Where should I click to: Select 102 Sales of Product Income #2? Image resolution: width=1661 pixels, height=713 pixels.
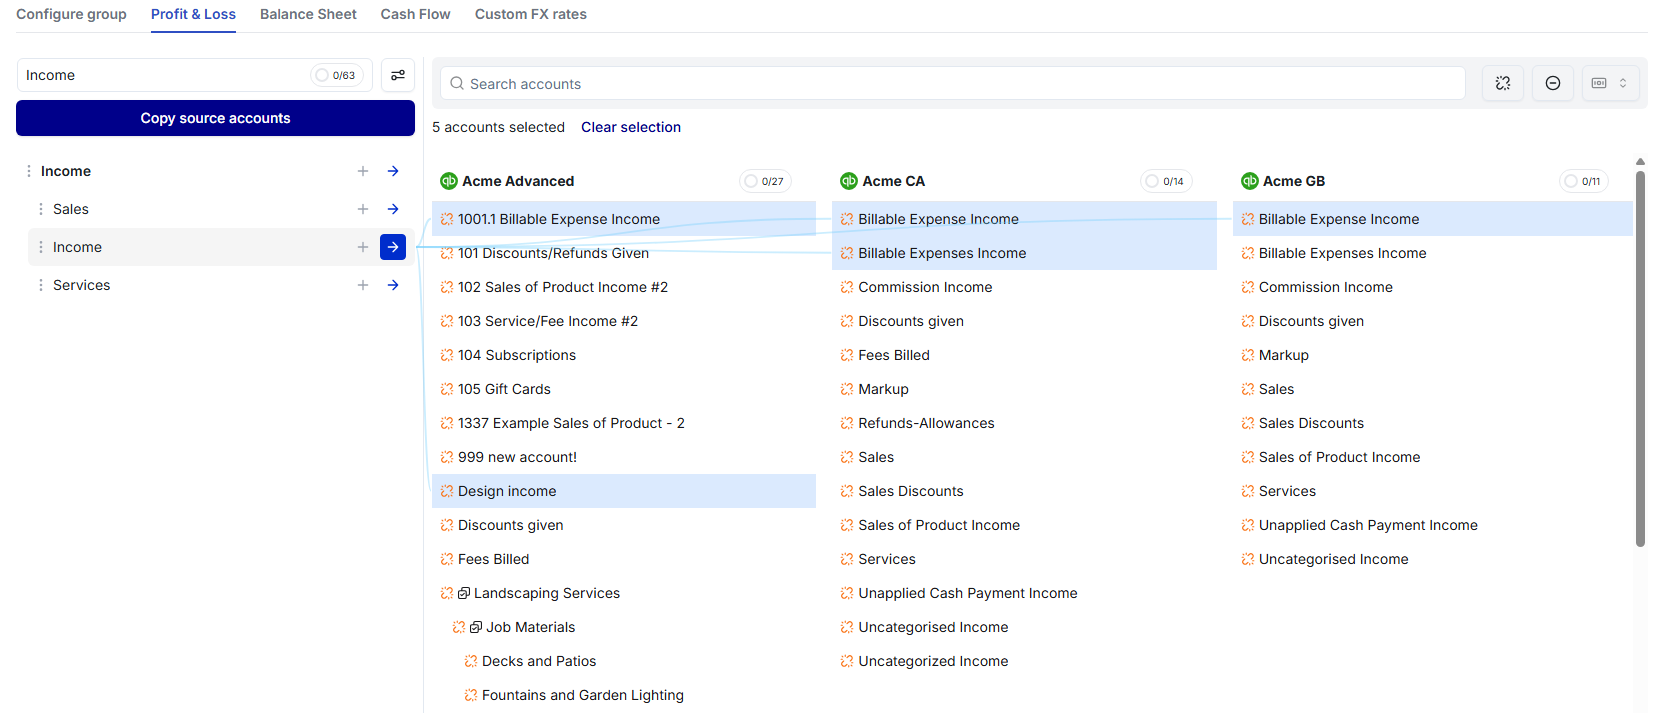[x=624, y=287]
